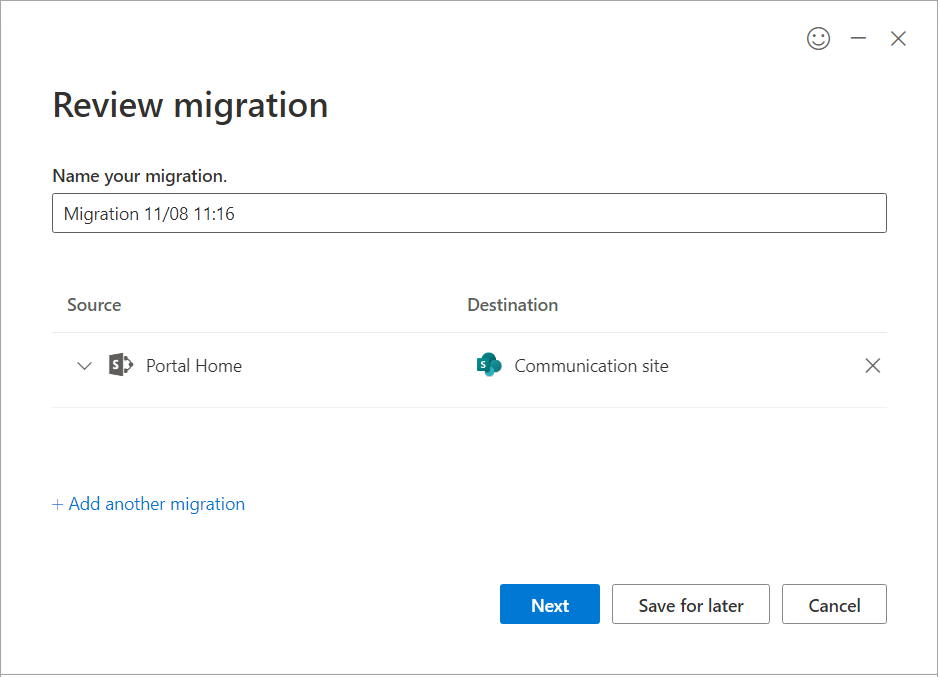Minimize the migration tool window

[858, 39]
